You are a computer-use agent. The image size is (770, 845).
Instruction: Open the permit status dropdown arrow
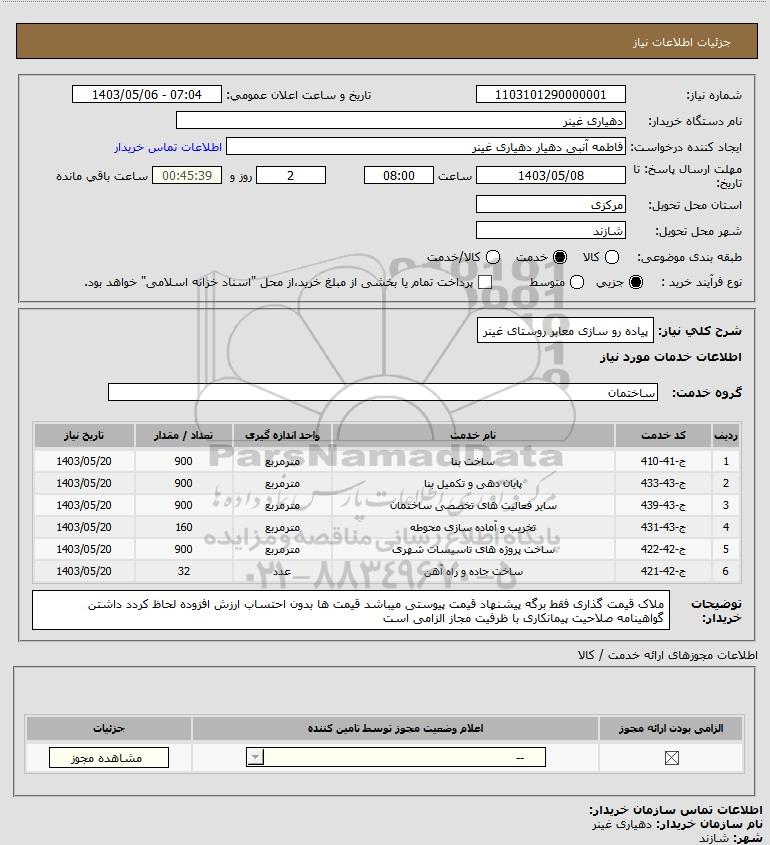click(x=255, y=758)
